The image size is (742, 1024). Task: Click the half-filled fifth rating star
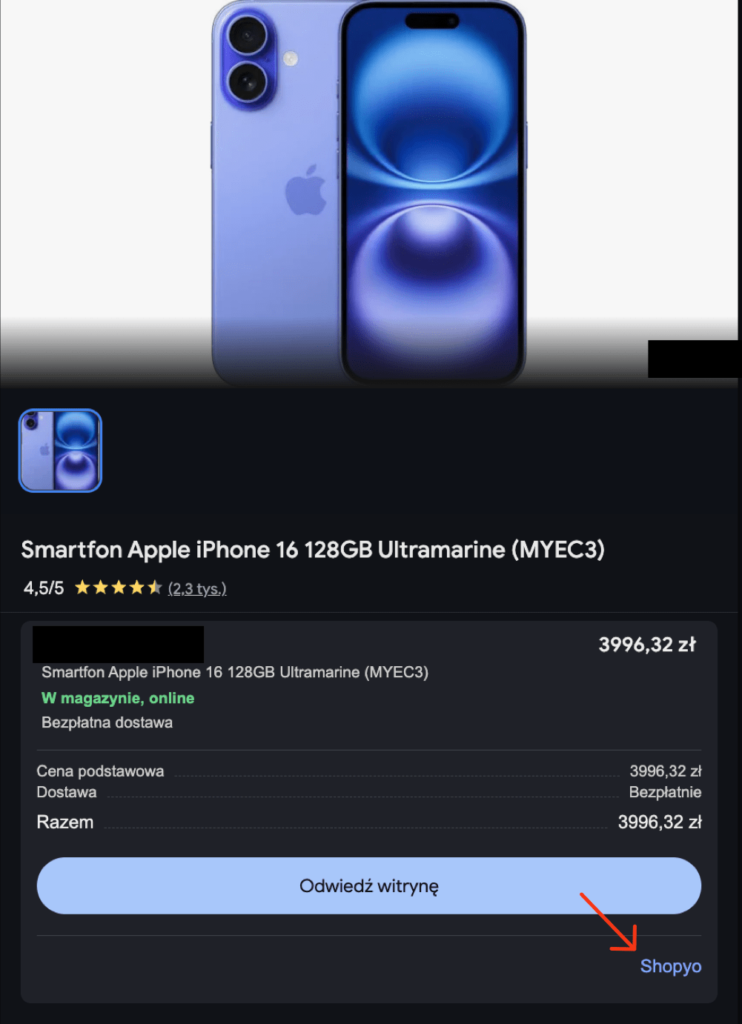click(155, 588)
